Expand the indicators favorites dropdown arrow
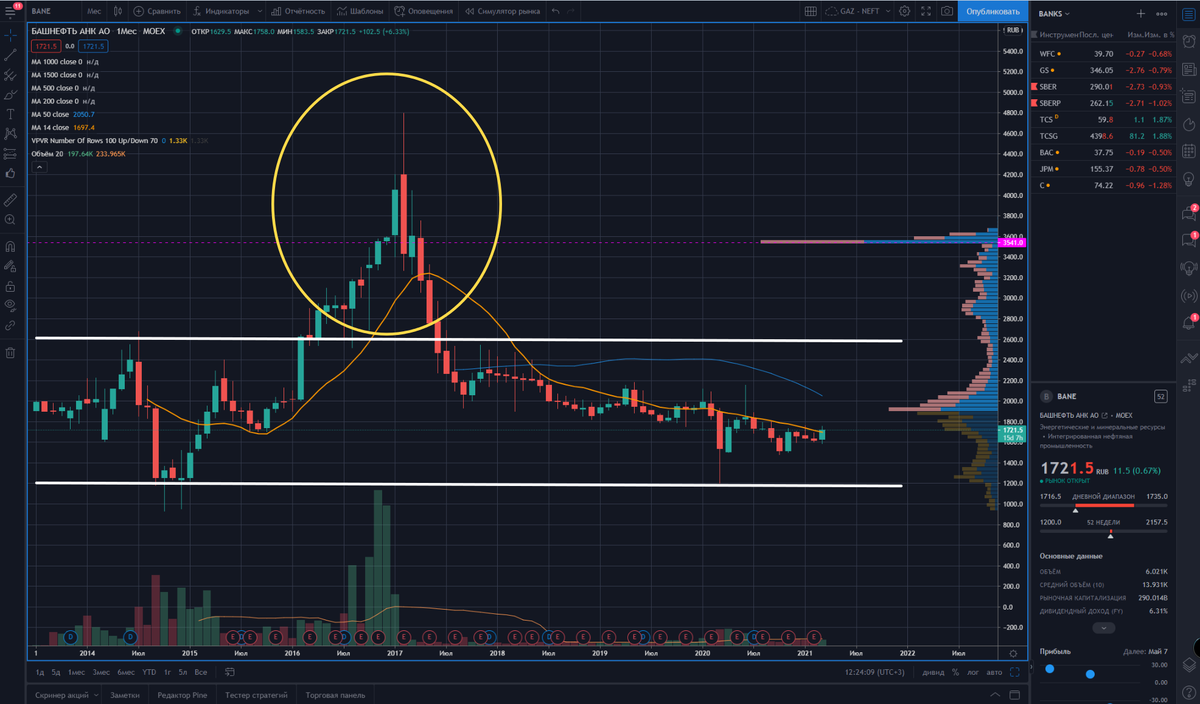Image resolution: width=1200 pixels, height=704 pixels. click(260, 11)
